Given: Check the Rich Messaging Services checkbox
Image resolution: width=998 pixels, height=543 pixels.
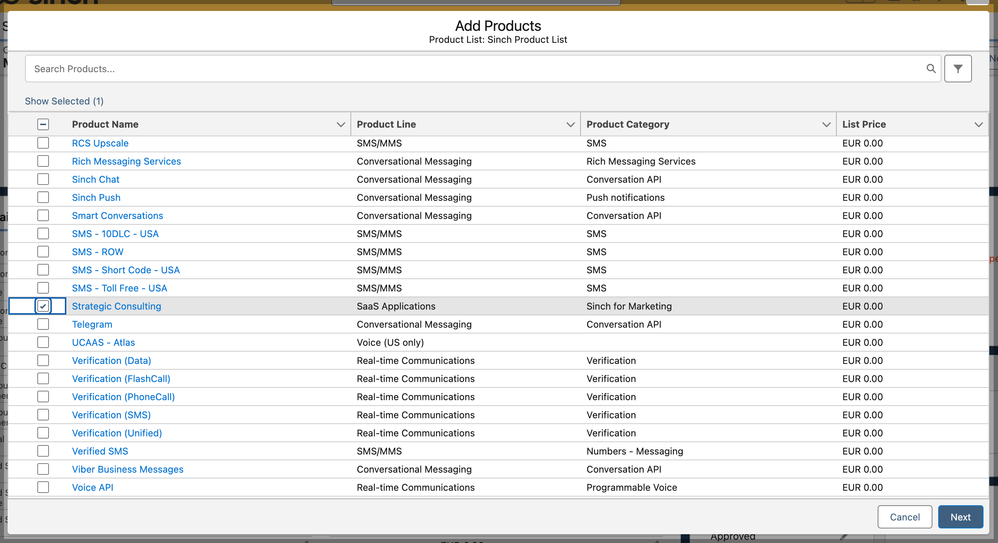Looking at the screenshot, I should pos(43,161).
